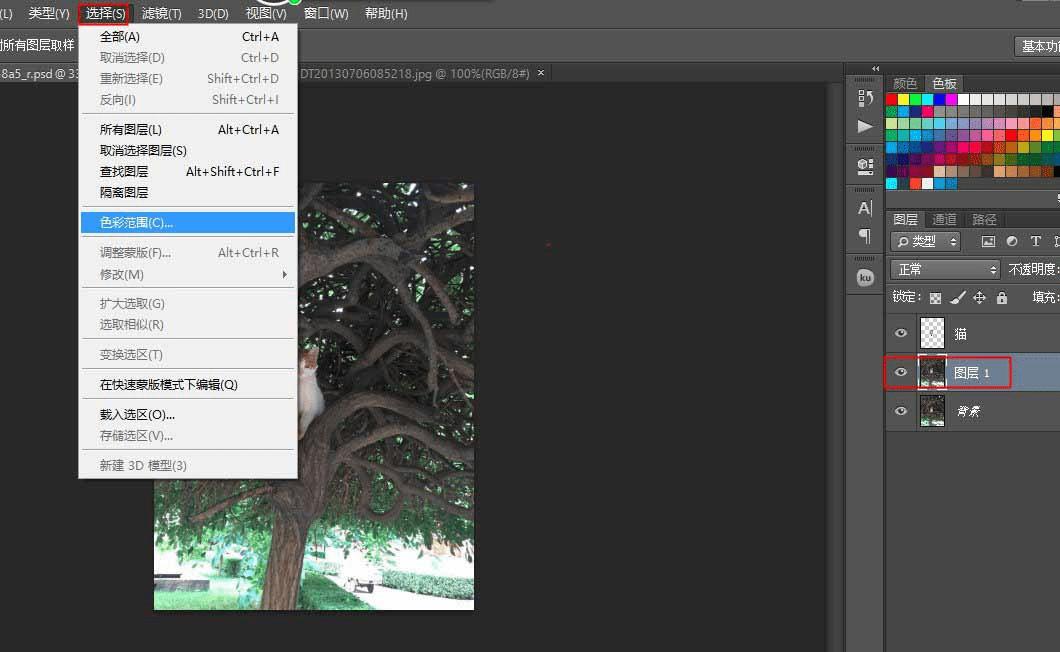Pick the yellow swatch in top row

click(904, 99)
